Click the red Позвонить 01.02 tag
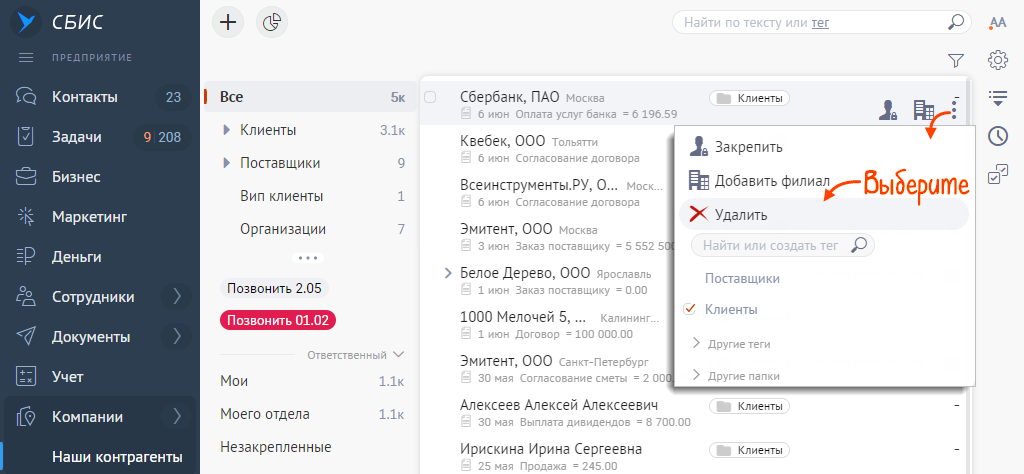The image size is (1024, 474). [278, 321]
